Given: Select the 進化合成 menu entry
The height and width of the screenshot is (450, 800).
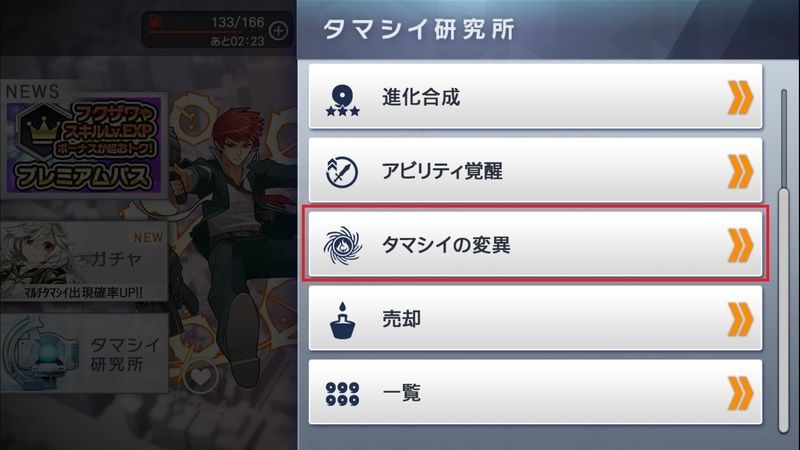Looking at the screenshot, I should coord(535,96).
